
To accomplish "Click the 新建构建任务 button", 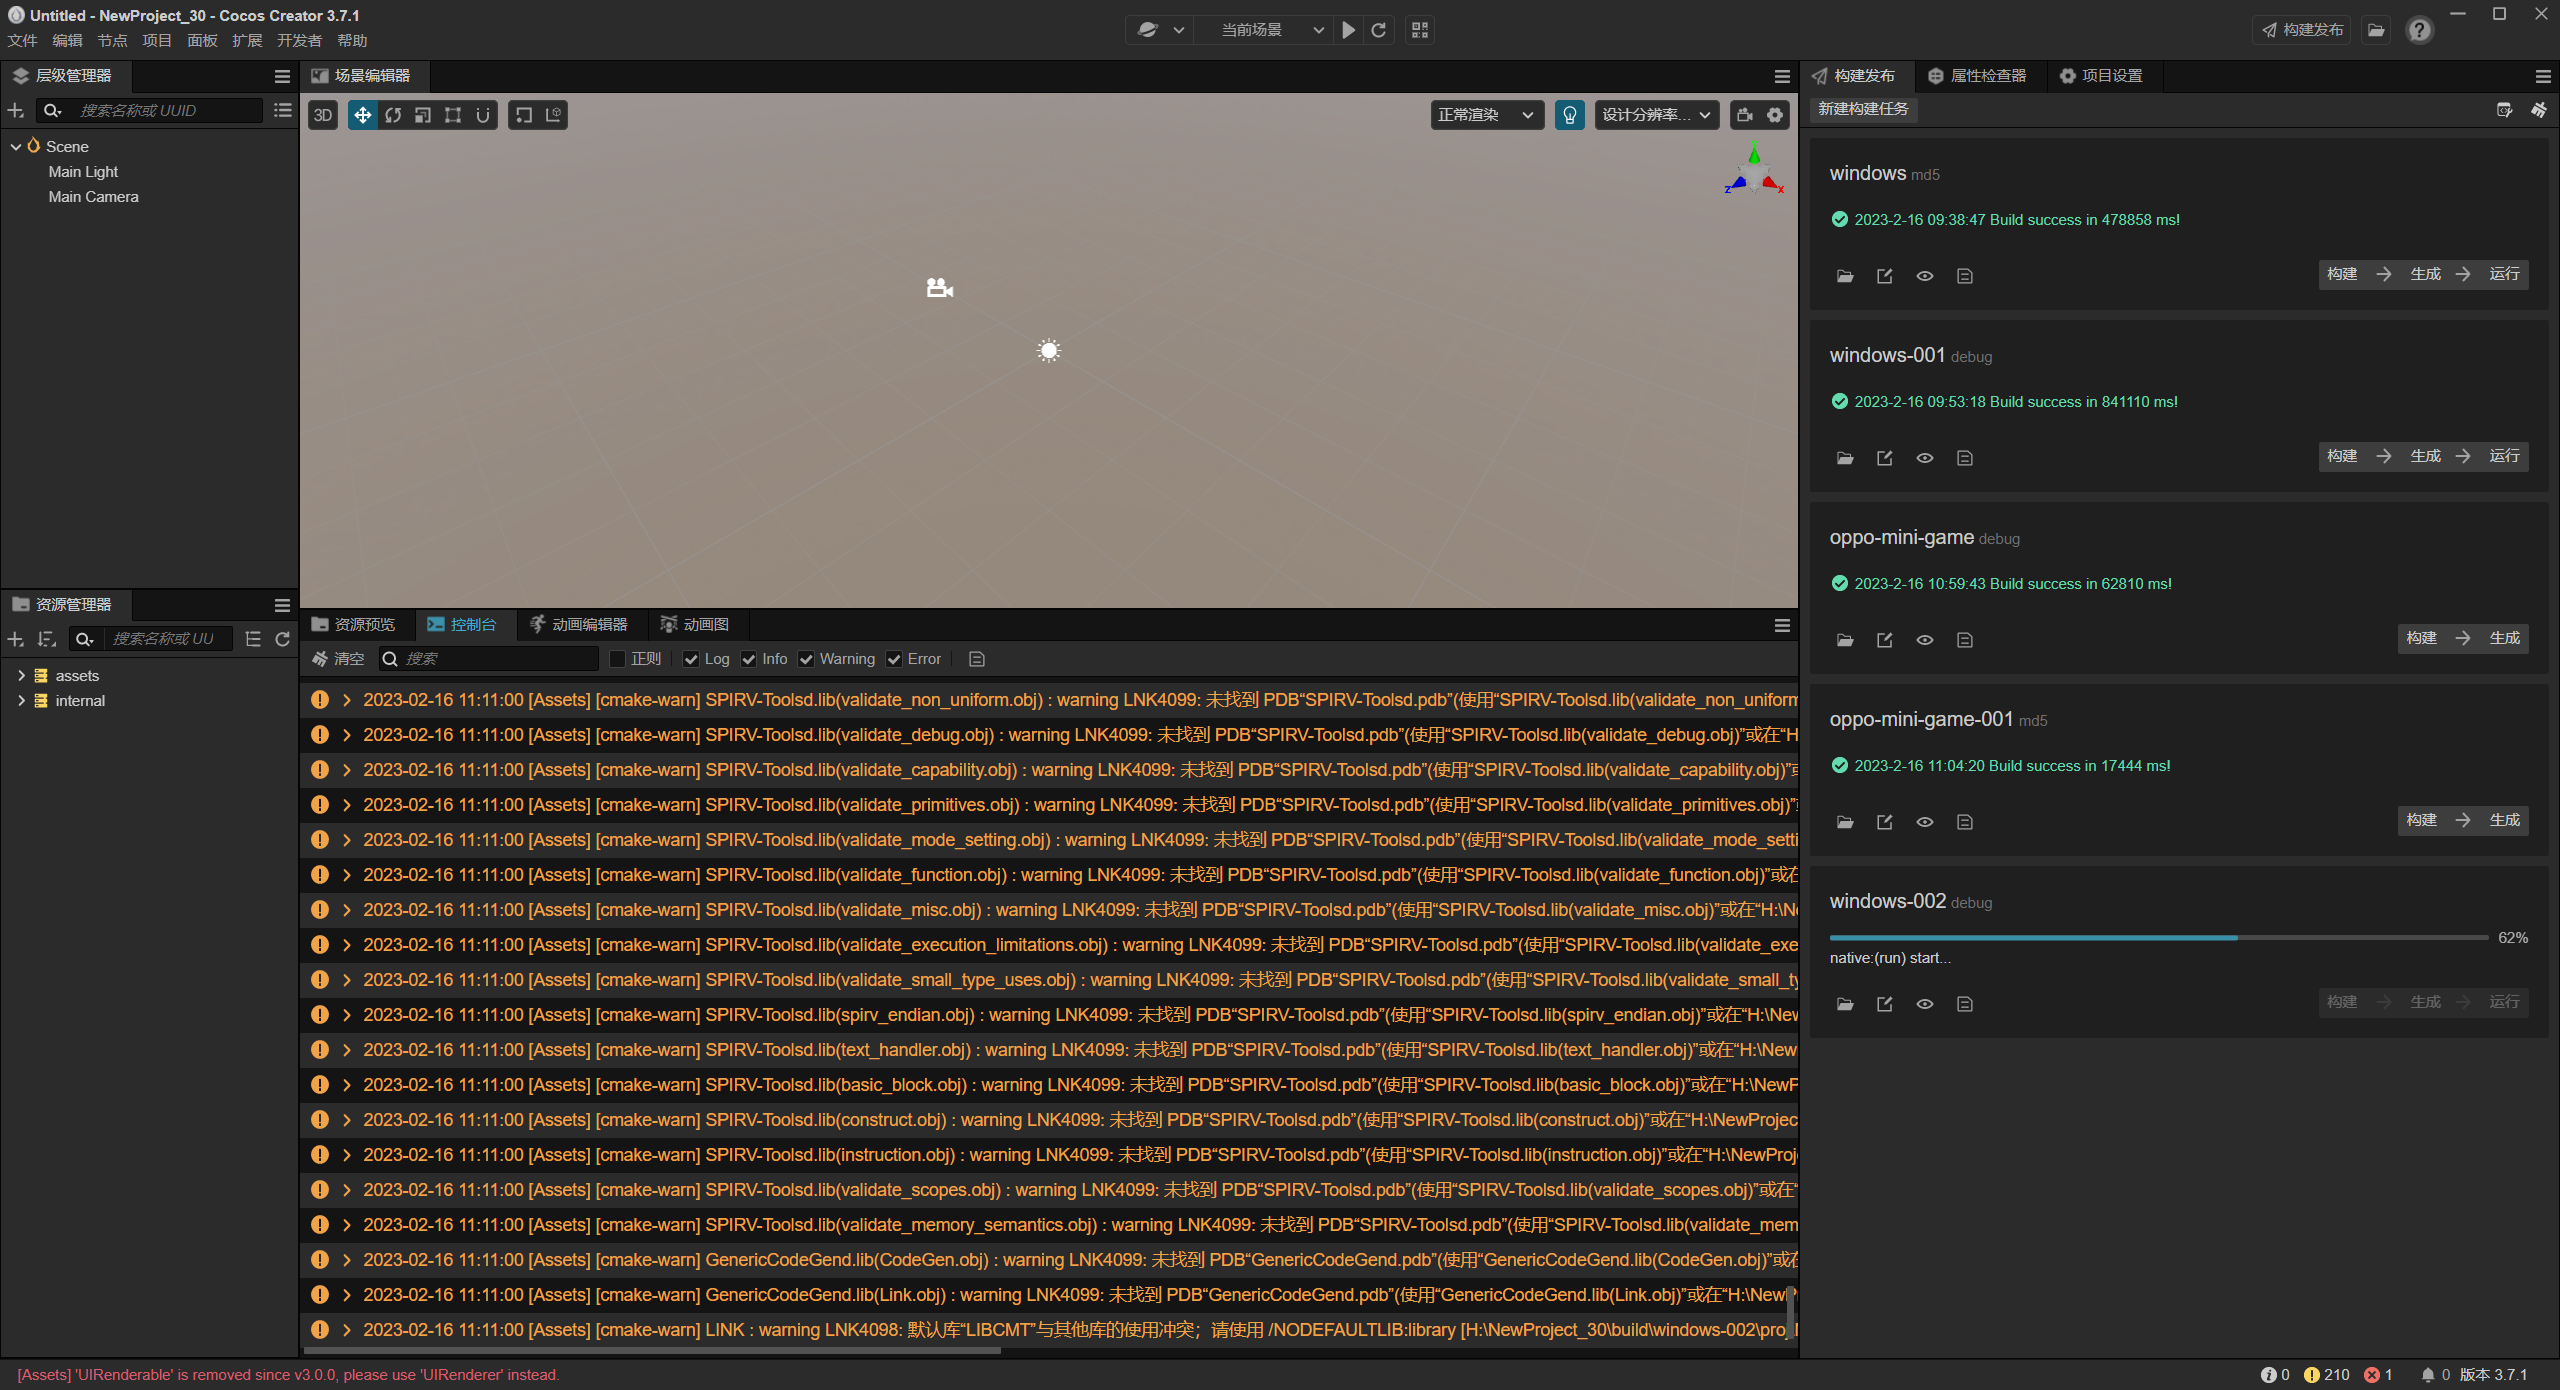I will click(x=1863, y=109).
